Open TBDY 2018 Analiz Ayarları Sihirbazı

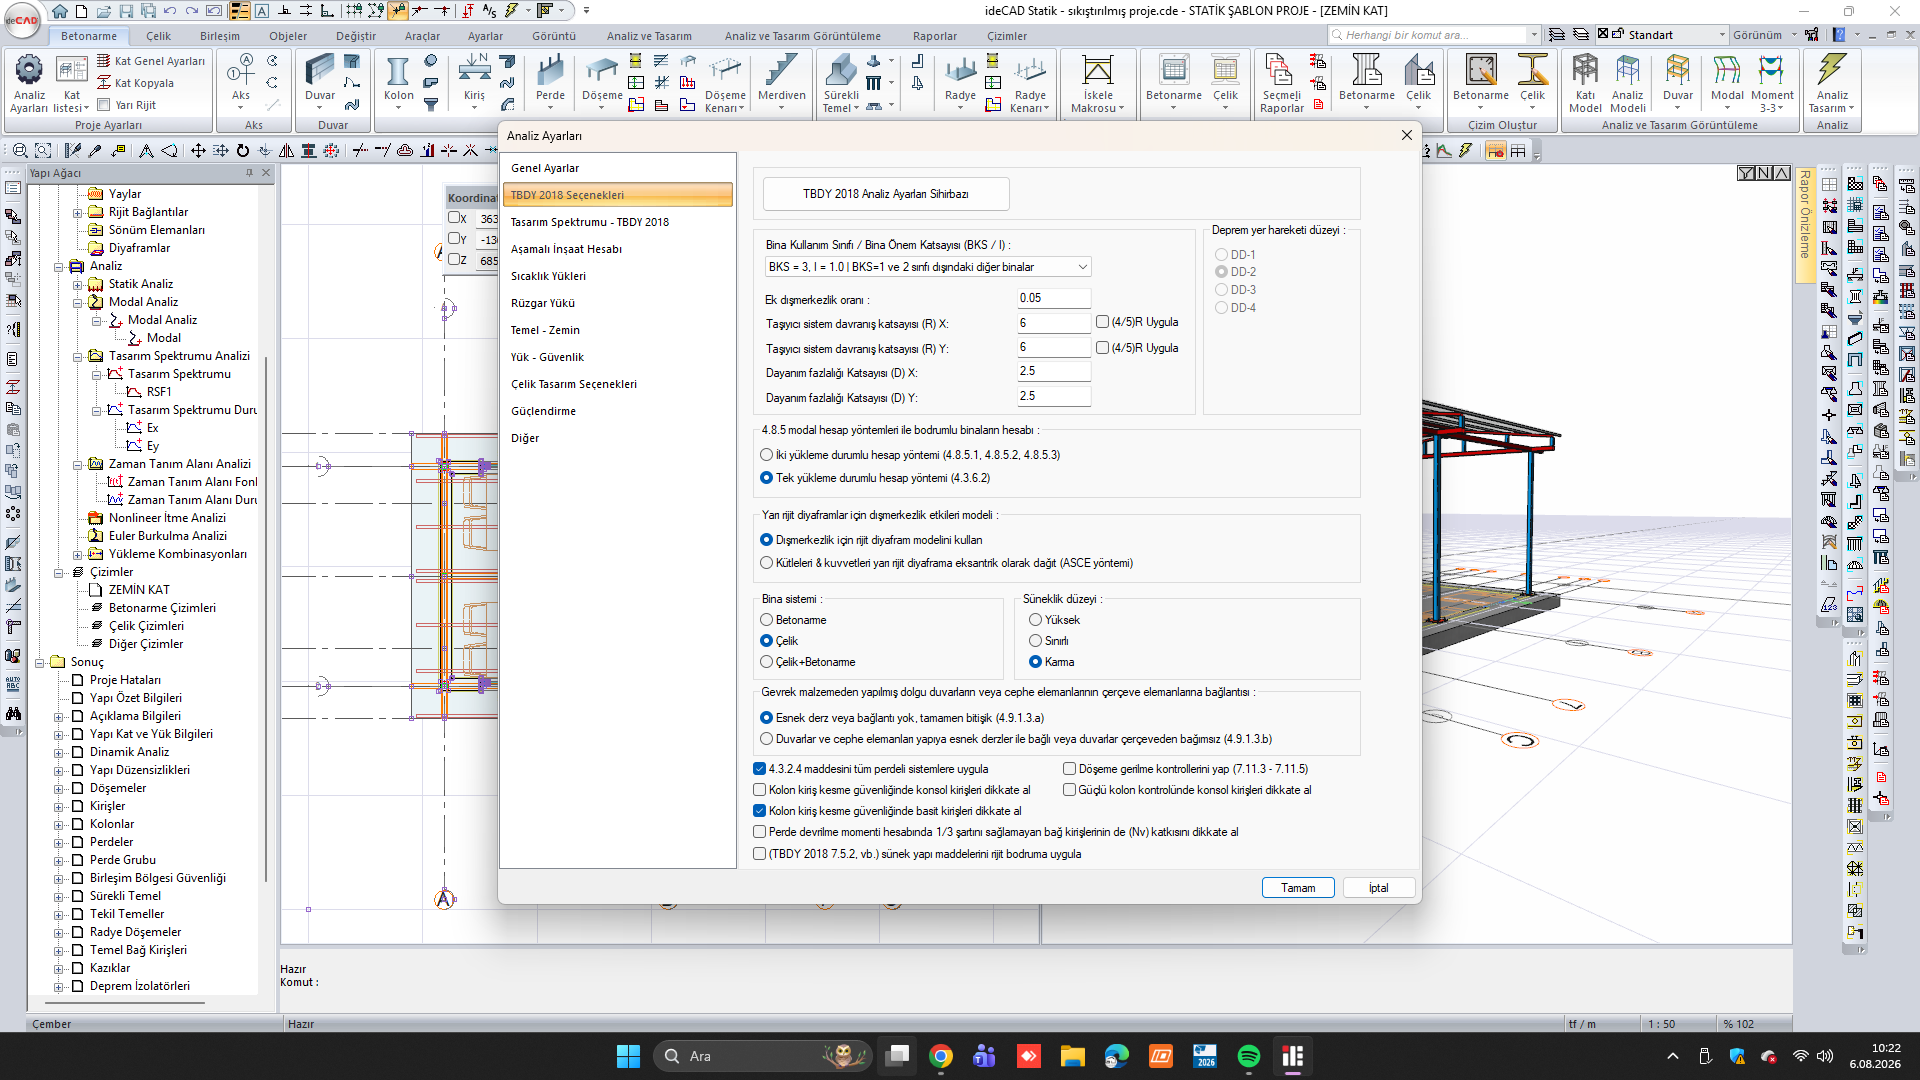tap(886, 194)
